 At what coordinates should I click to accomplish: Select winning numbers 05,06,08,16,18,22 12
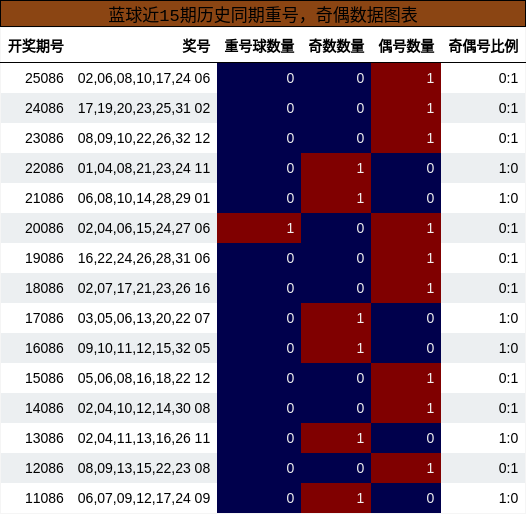pyautogui.click(x=144, y=378)
